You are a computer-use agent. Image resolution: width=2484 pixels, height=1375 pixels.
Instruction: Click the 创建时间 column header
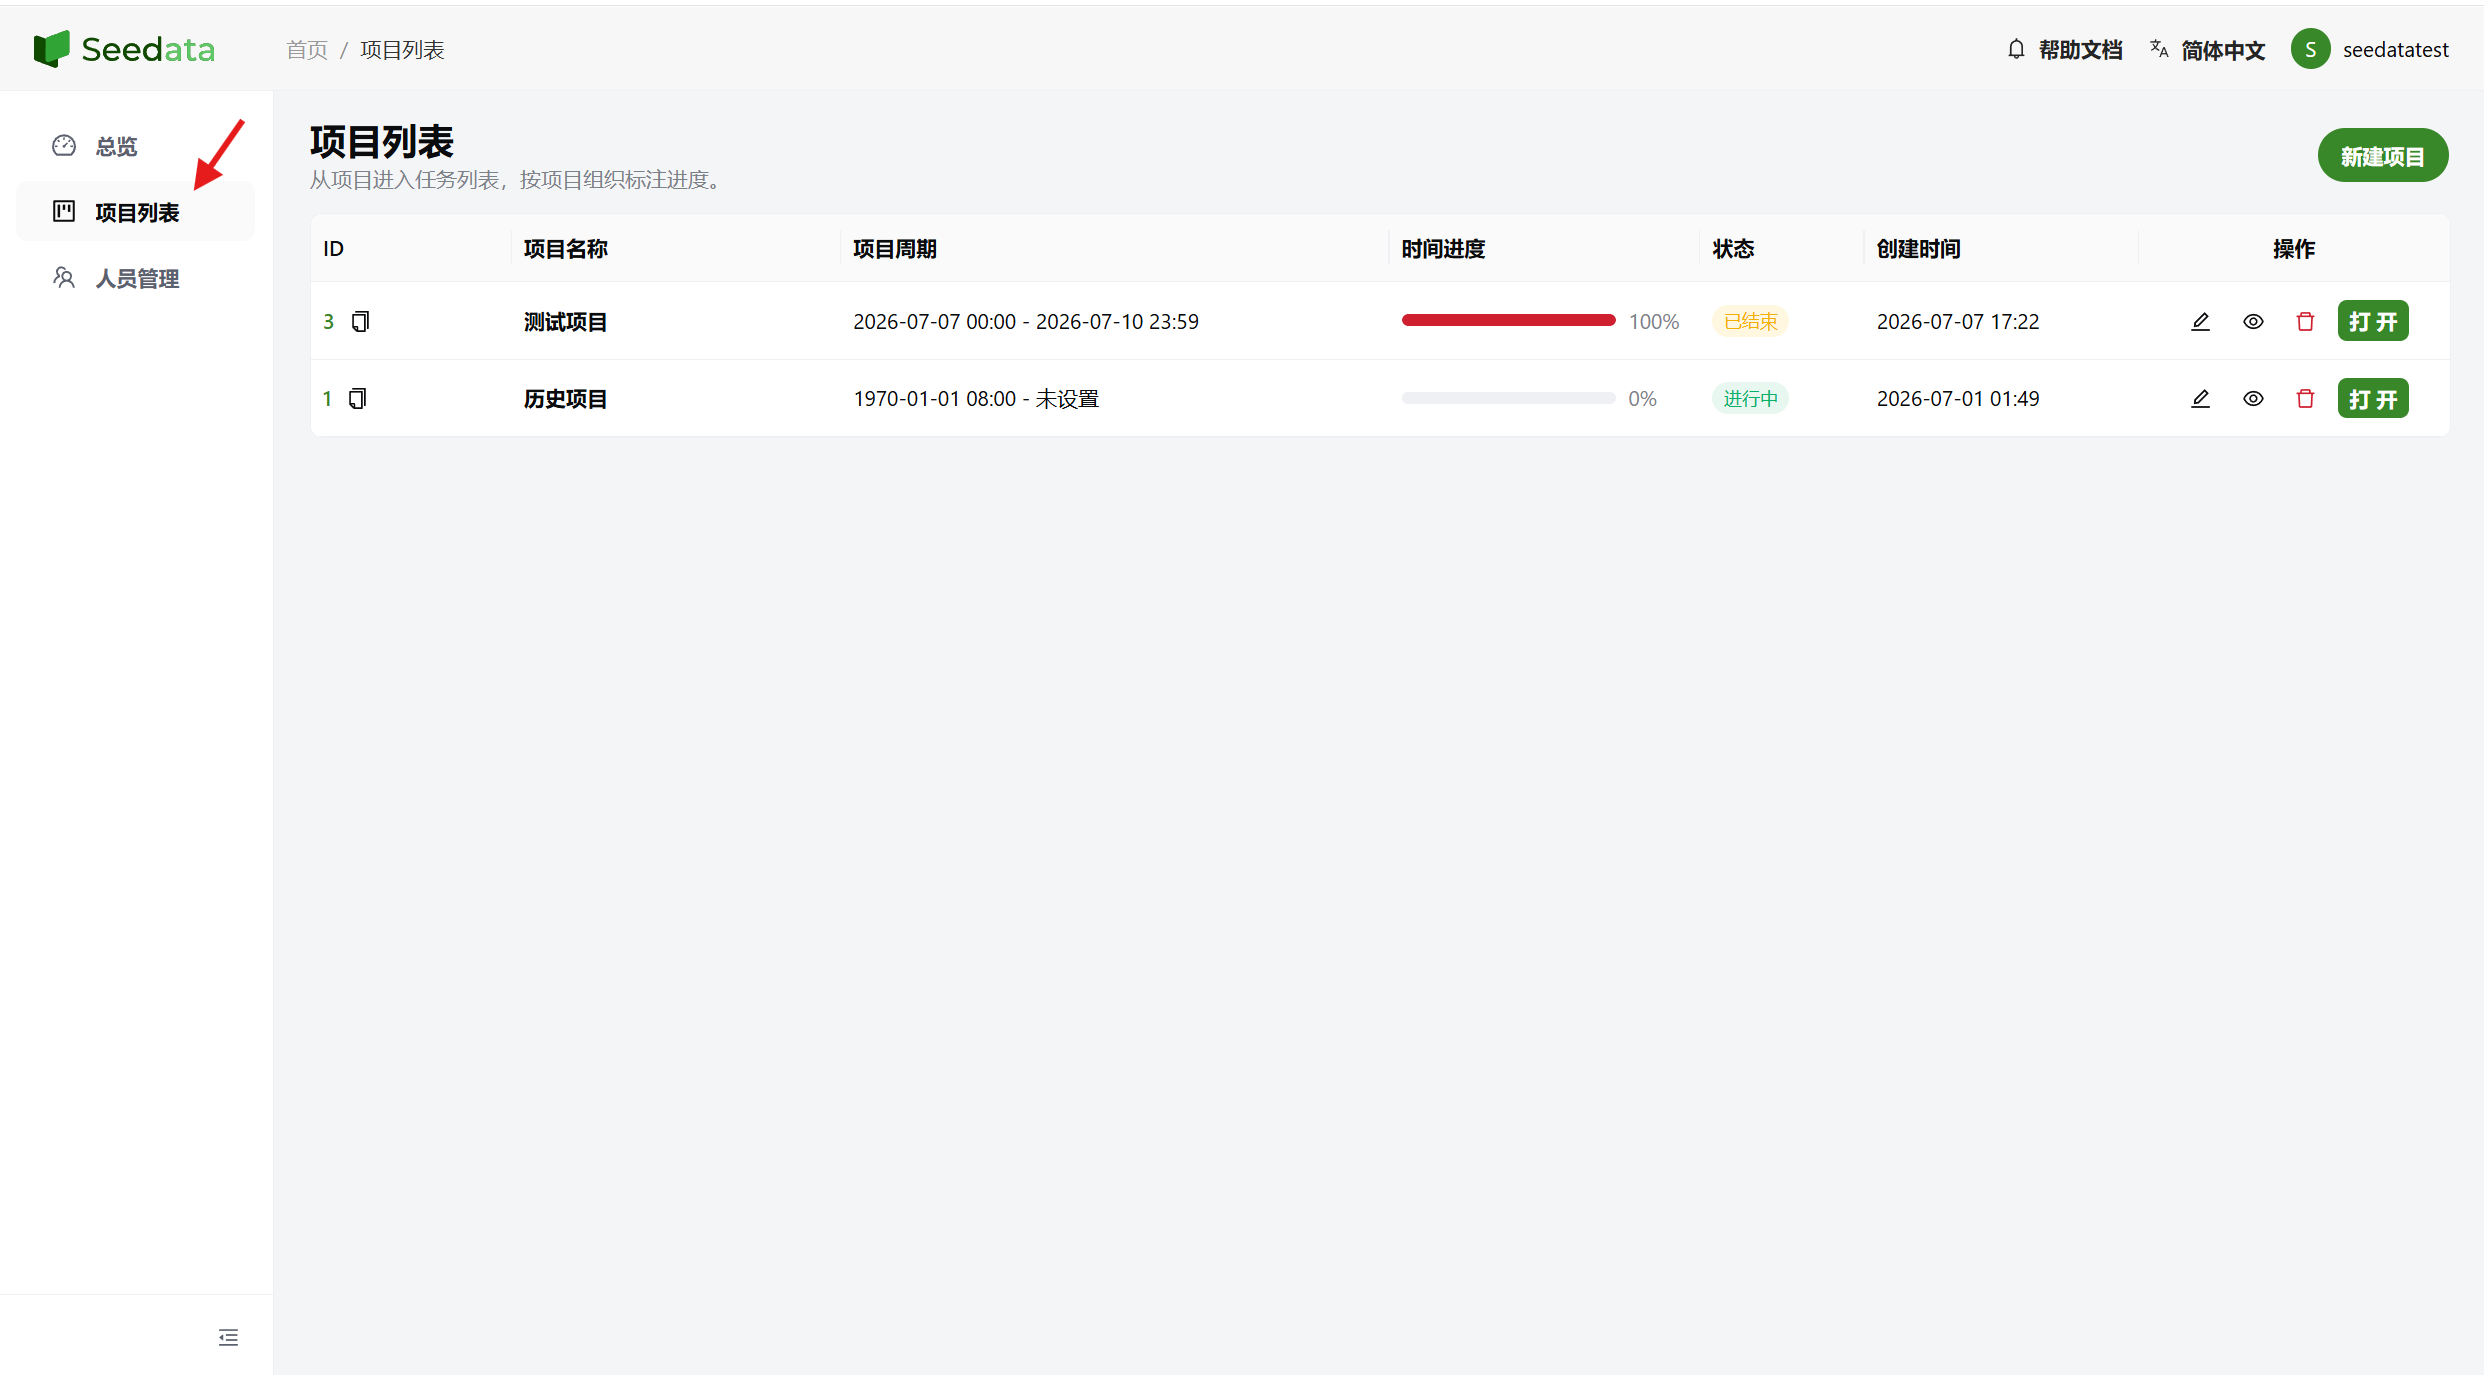(x=1918, y=248)
